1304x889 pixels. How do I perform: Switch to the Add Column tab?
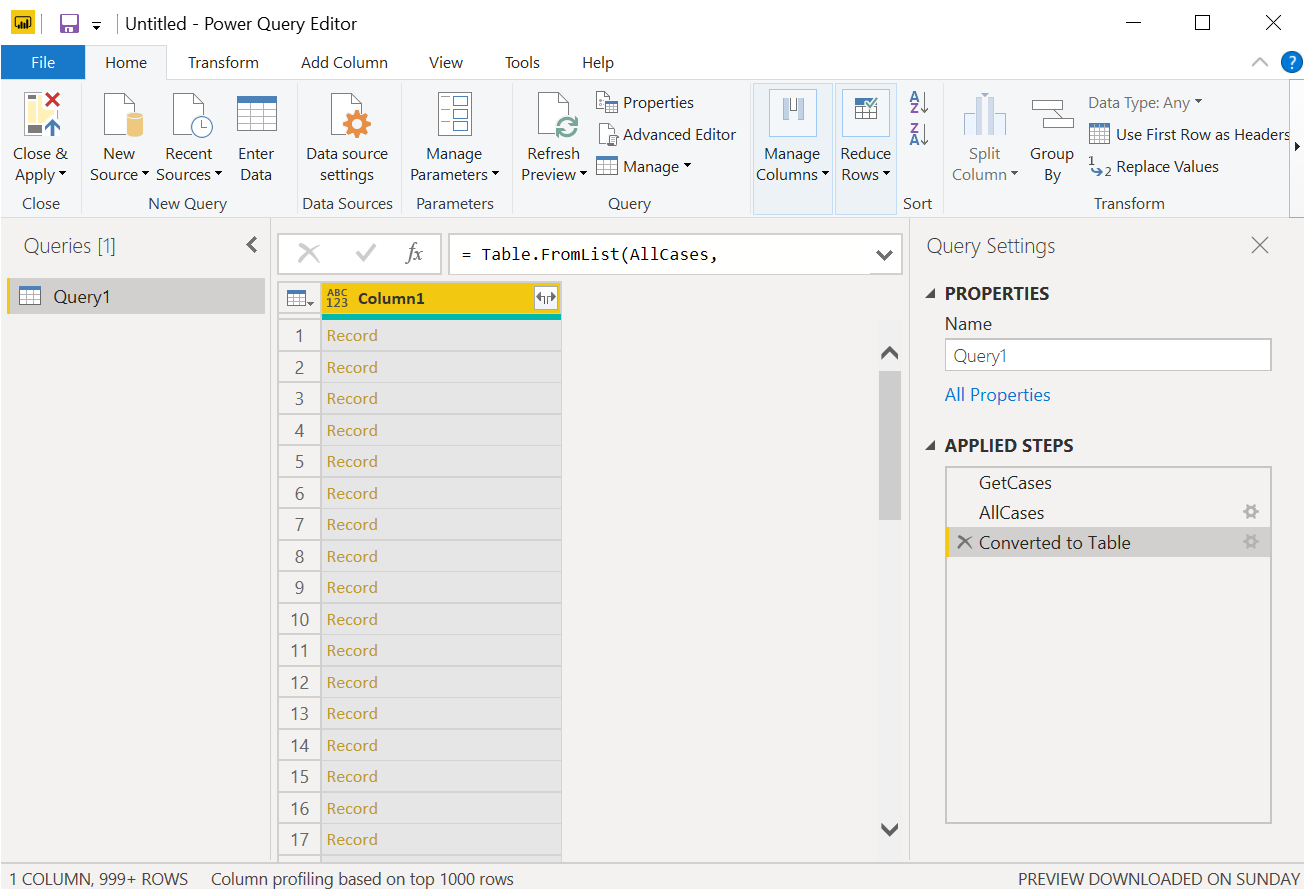344,62
